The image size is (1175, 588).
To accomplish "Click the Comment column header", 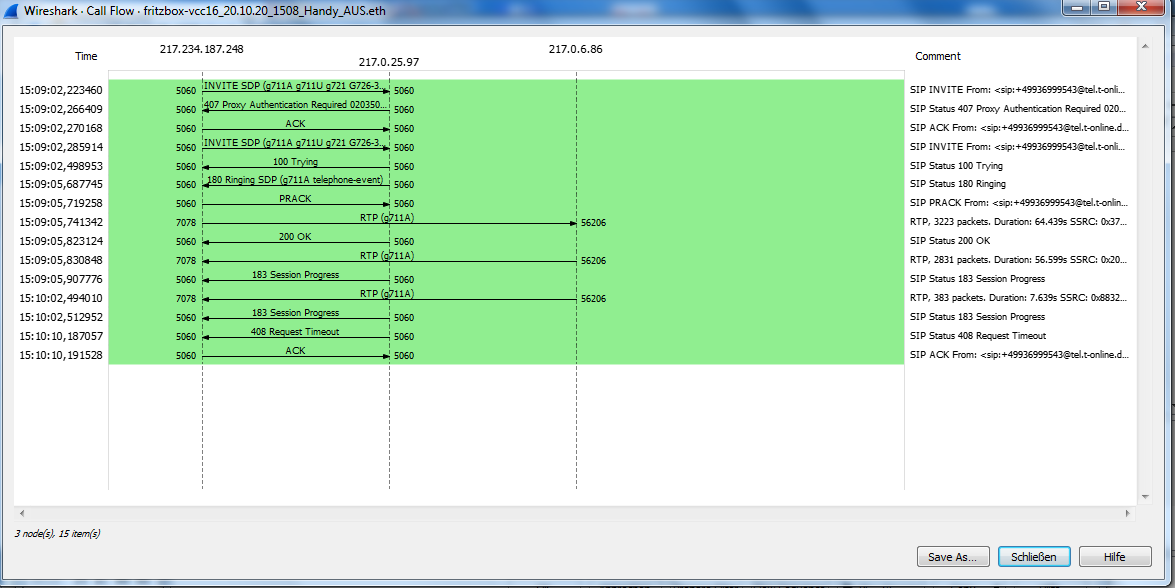I will pos(937,57).
